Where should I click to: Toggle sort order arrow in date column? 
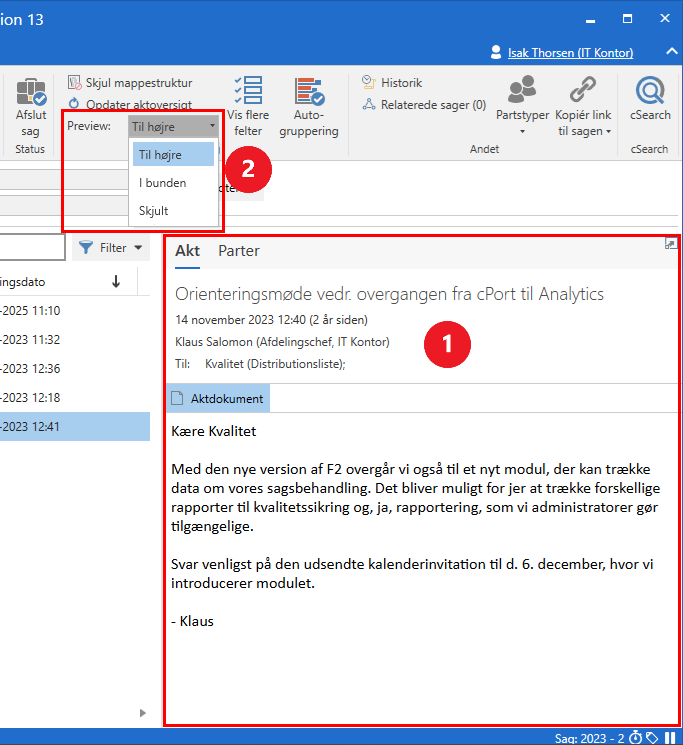pyautogui.click(x=116, y=282)
